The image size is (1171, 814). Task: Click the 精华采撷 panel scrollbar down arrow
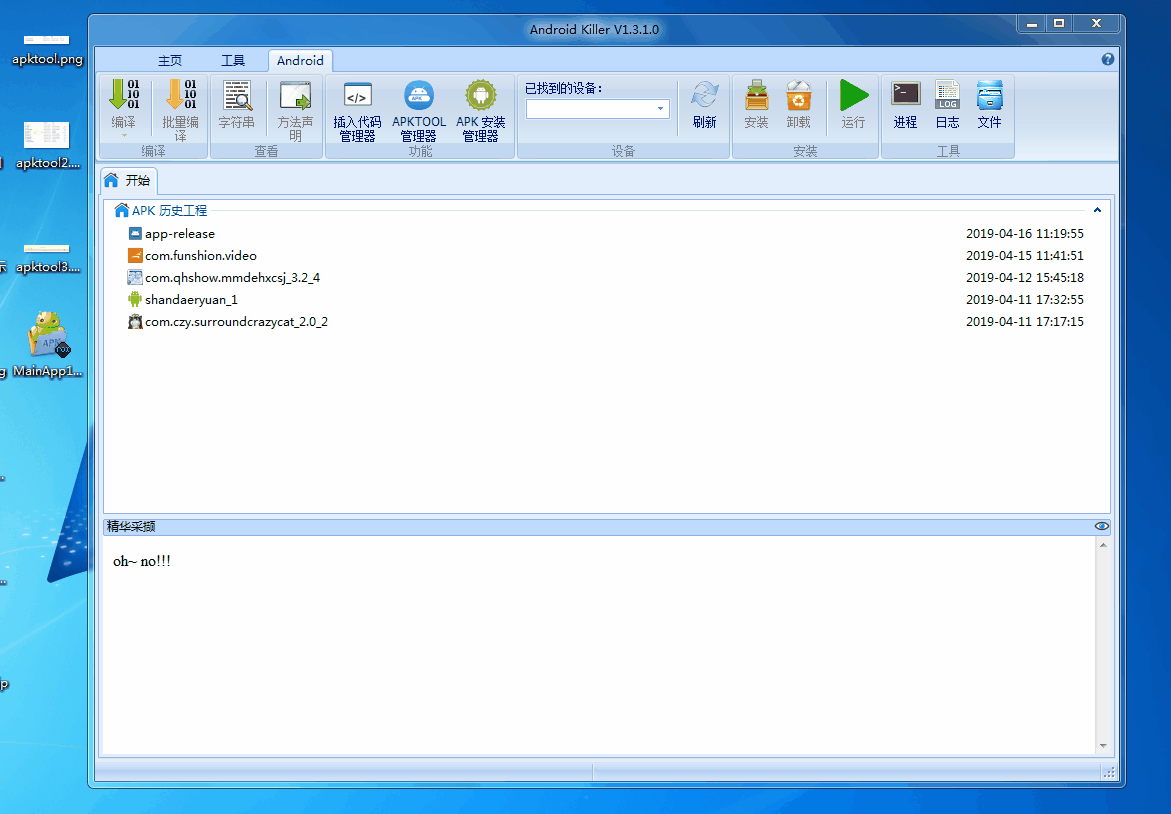click(x=1103, y=746)
